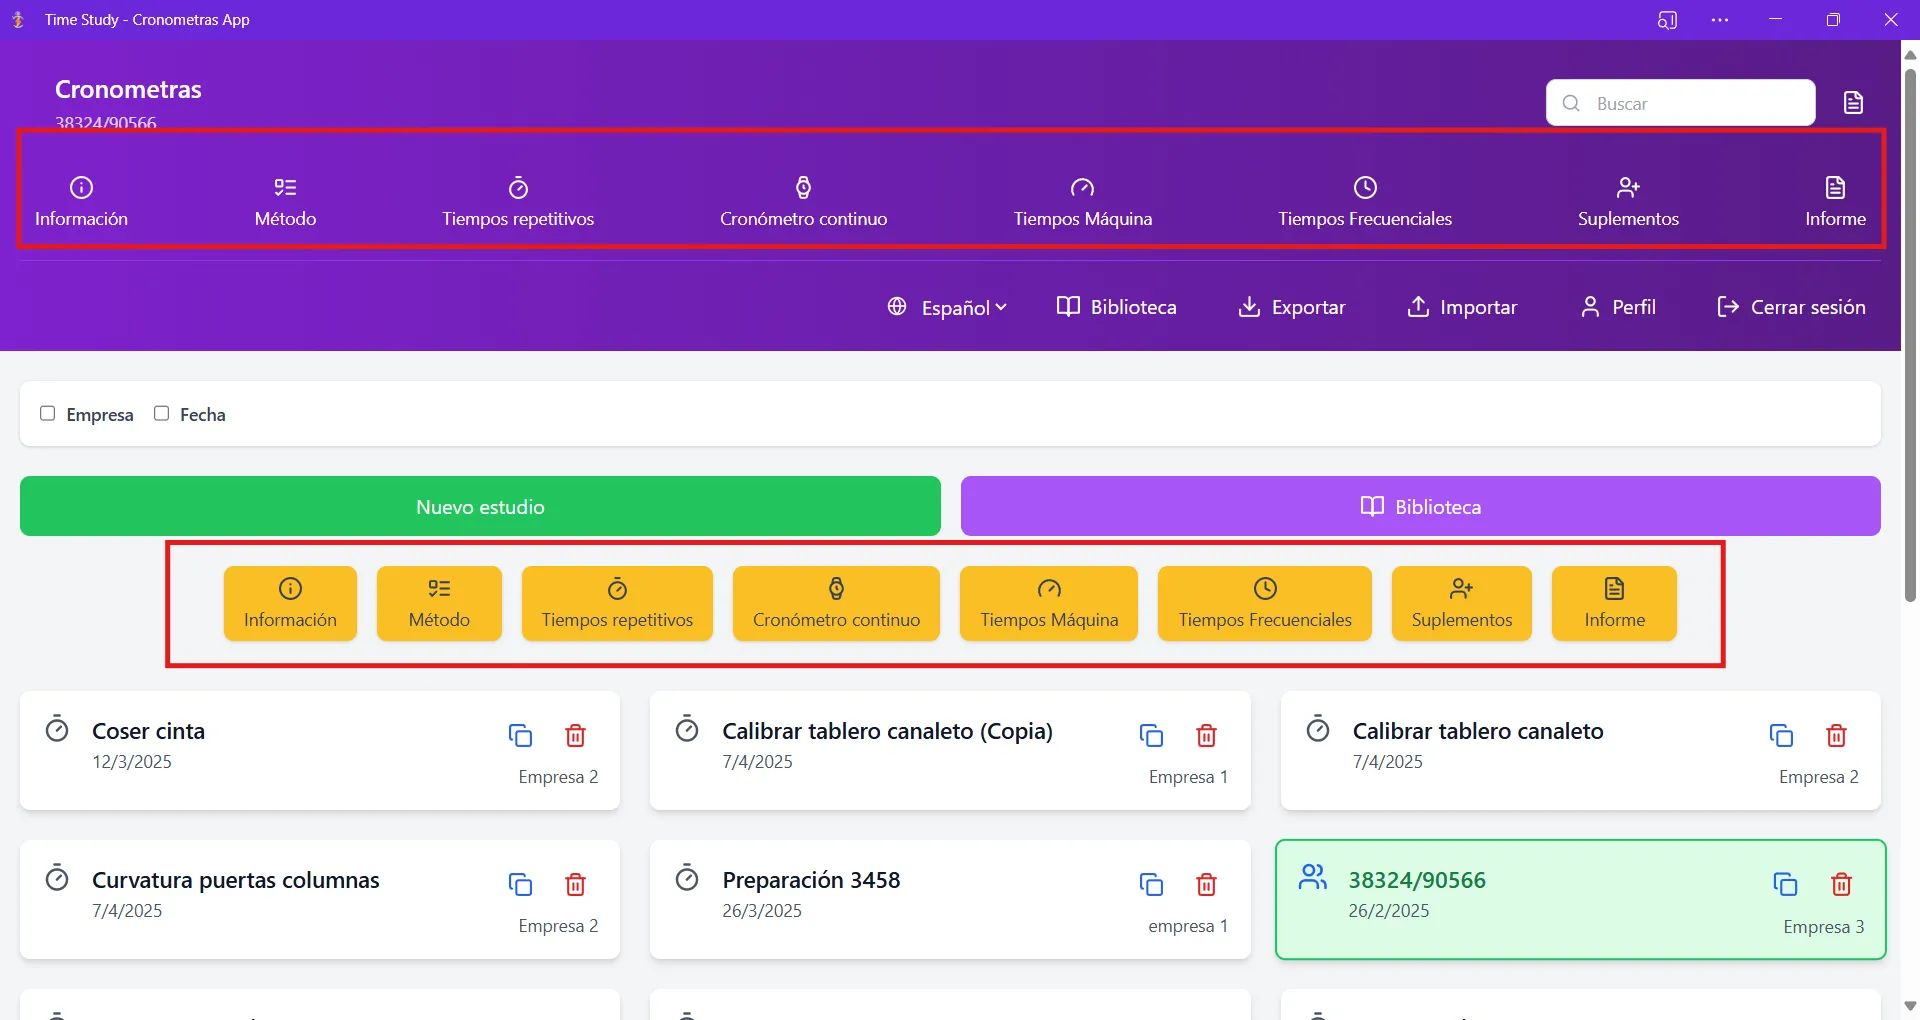Click the Cronometras app title
The image size is (1920, 1020).
pyautogui.click(x=128, y=89)
